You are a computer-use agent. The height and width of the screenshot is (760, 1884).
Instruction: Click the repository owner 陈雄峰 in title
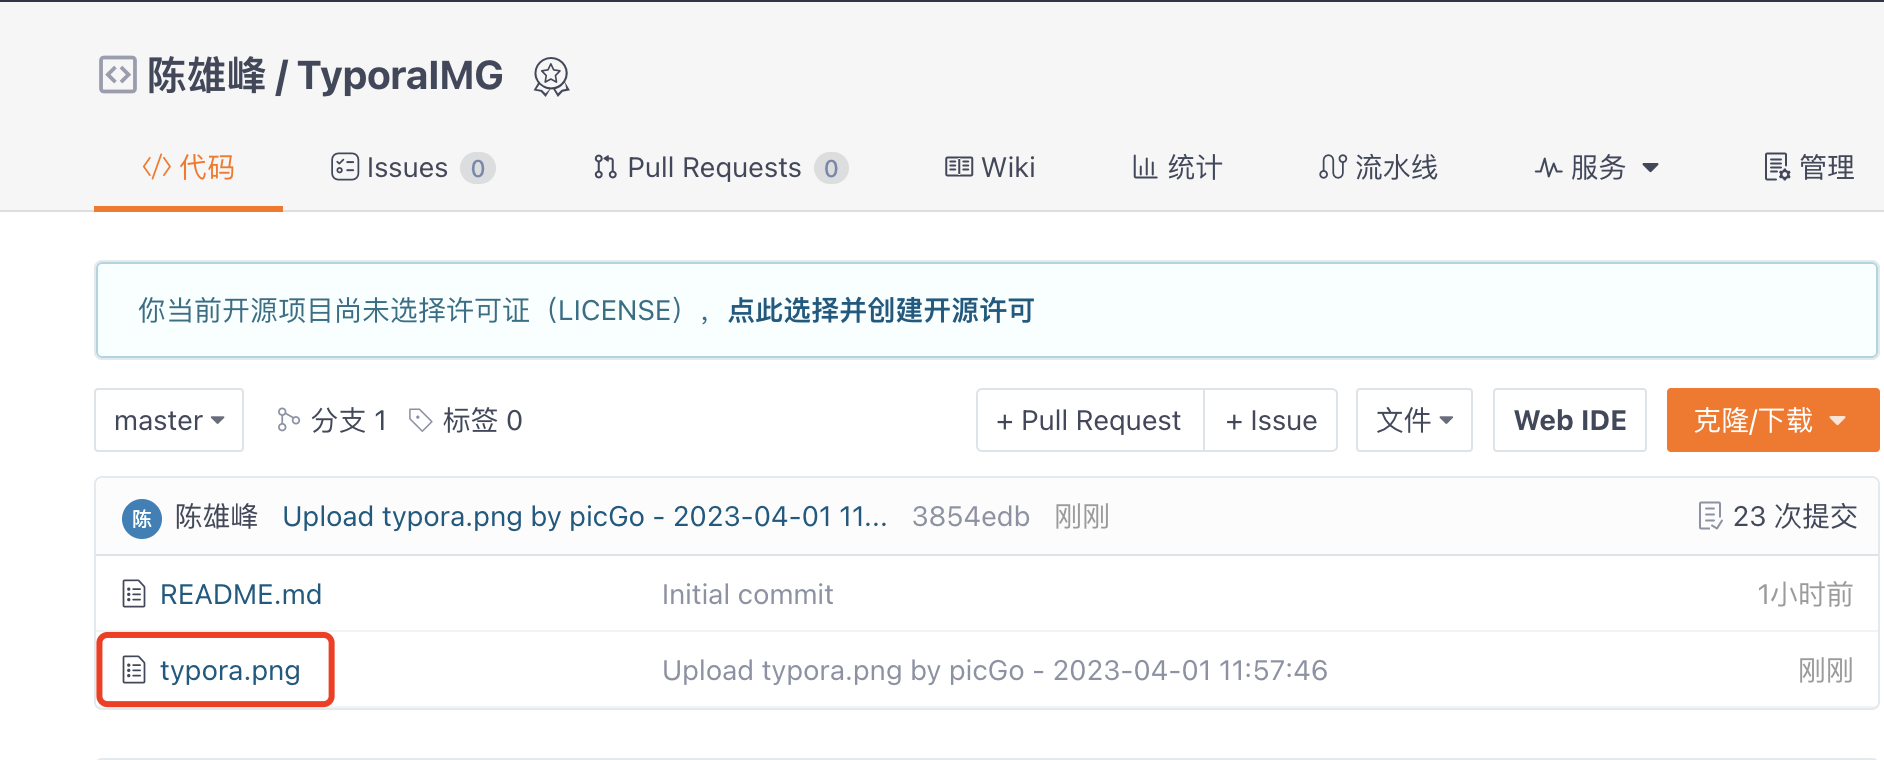[207, 76]
